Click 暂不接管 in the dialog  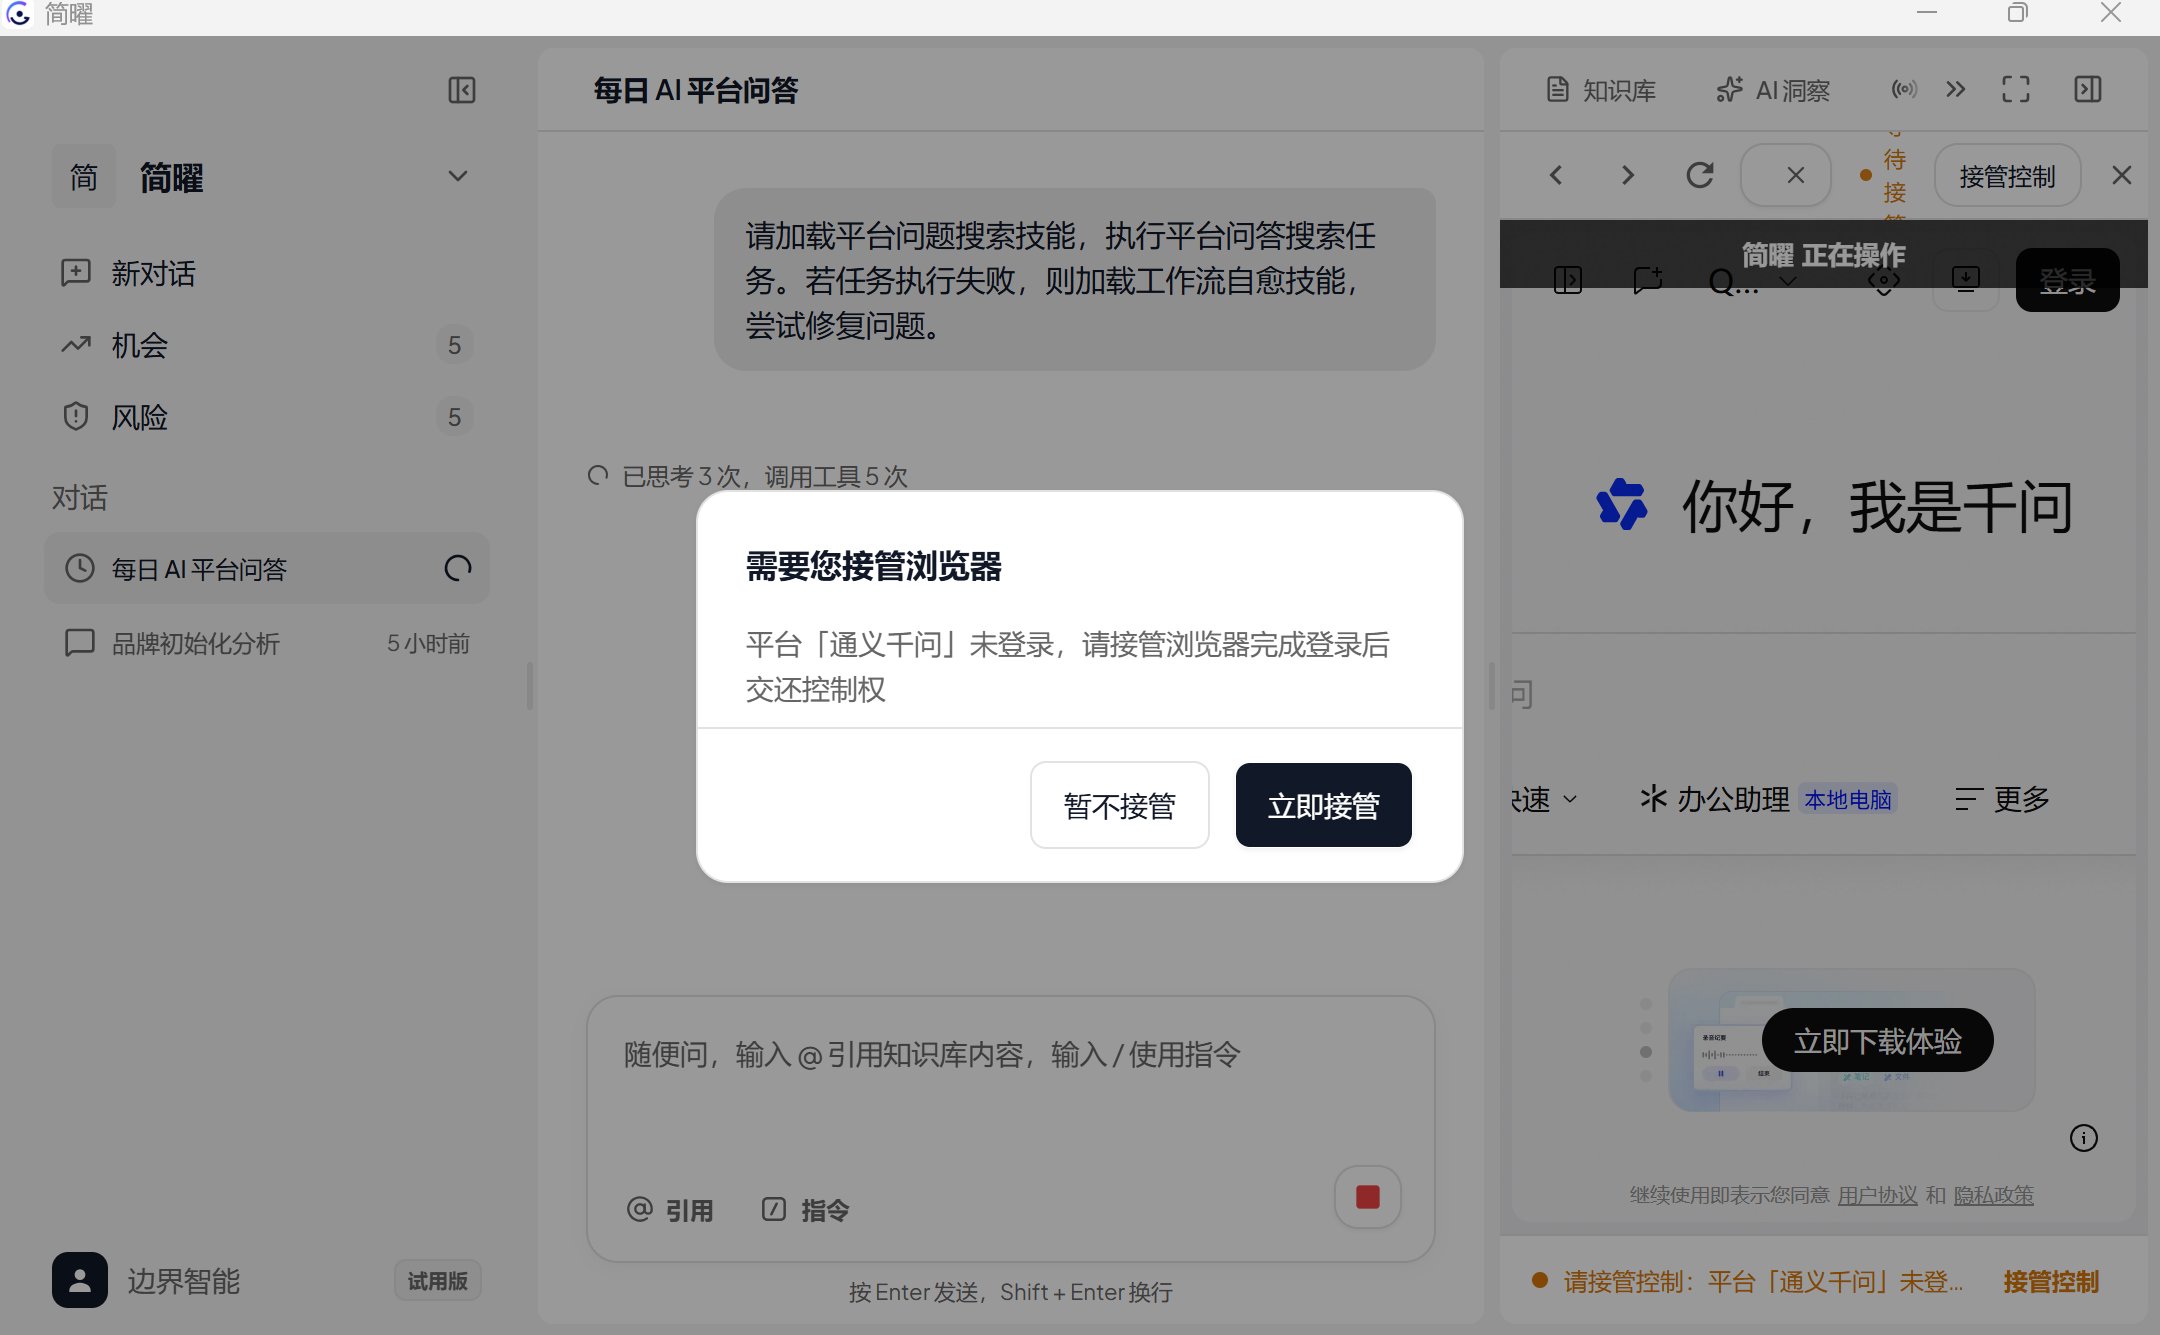tap(1119, 805)
